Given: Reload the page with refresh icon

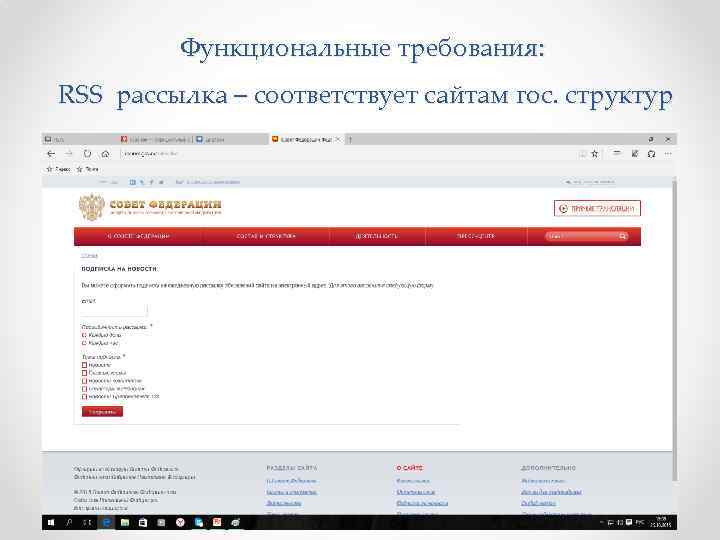Looking at the screenshot, I should (x=87, y=154).
